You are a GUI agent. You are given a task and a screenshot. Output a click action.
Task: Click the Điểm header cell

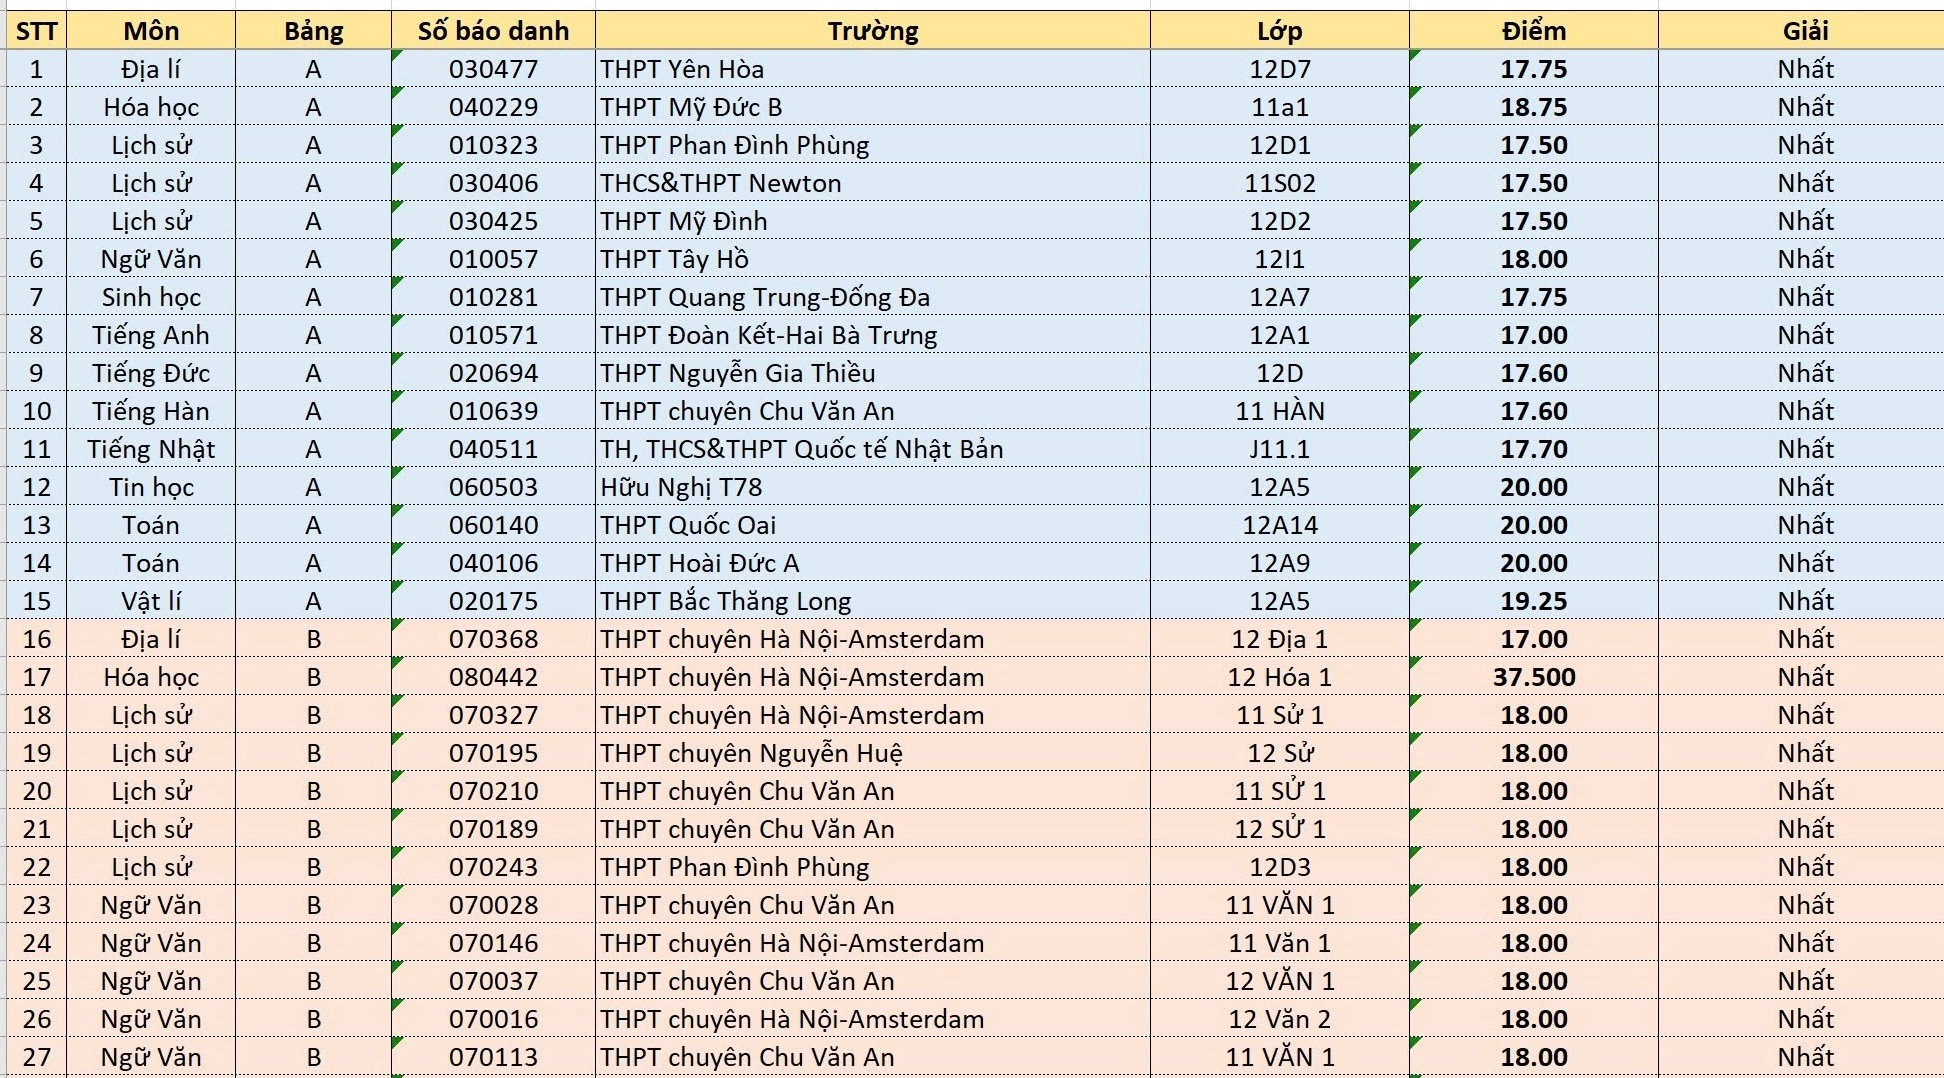(x=1533, y=31)
